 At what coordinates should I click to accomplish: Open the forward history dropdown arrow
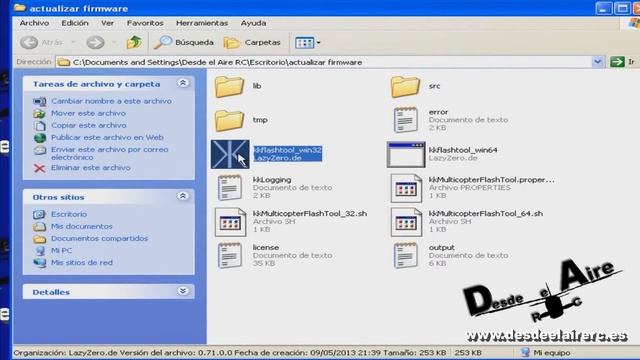(x=114, y=42)
